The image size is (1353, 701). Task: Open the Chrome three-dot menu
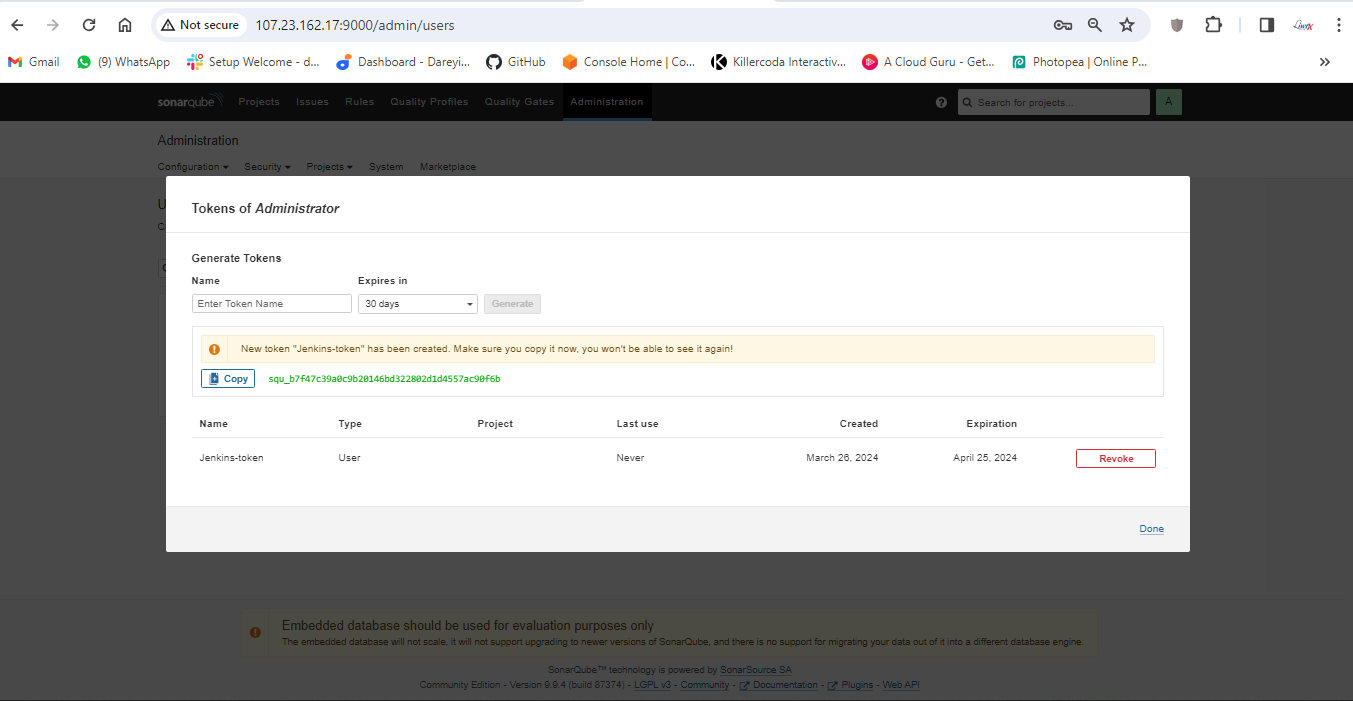click(1338, 25)
